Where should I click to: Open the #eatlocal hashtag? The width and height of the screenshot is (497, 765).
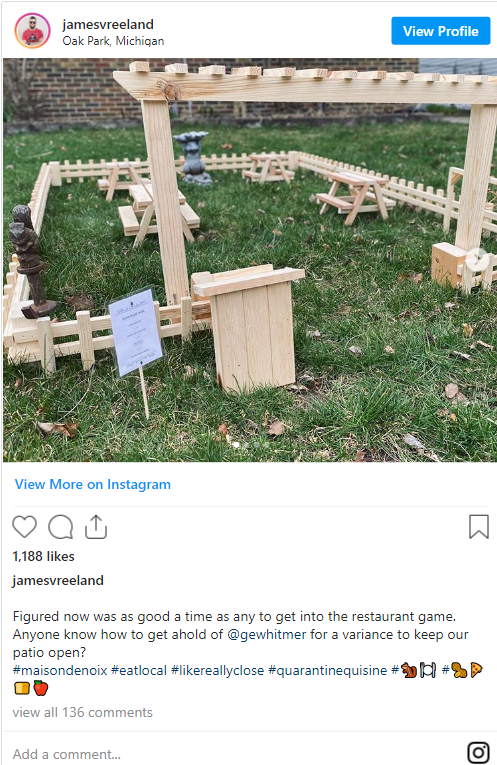coord(139,670)
